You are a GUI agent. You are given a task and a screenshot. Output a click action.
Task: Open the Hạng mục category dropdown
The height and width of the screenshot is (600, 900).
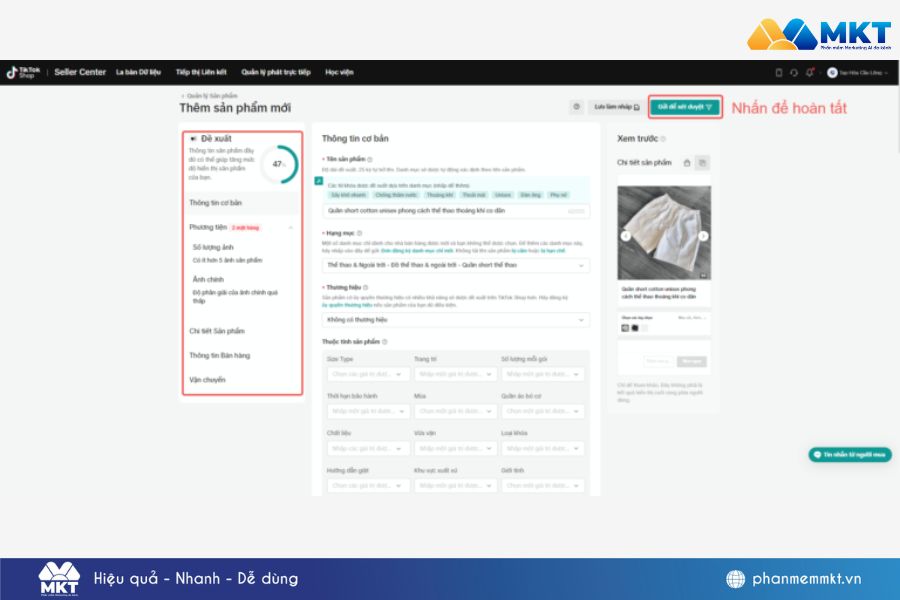coord(456,265)
